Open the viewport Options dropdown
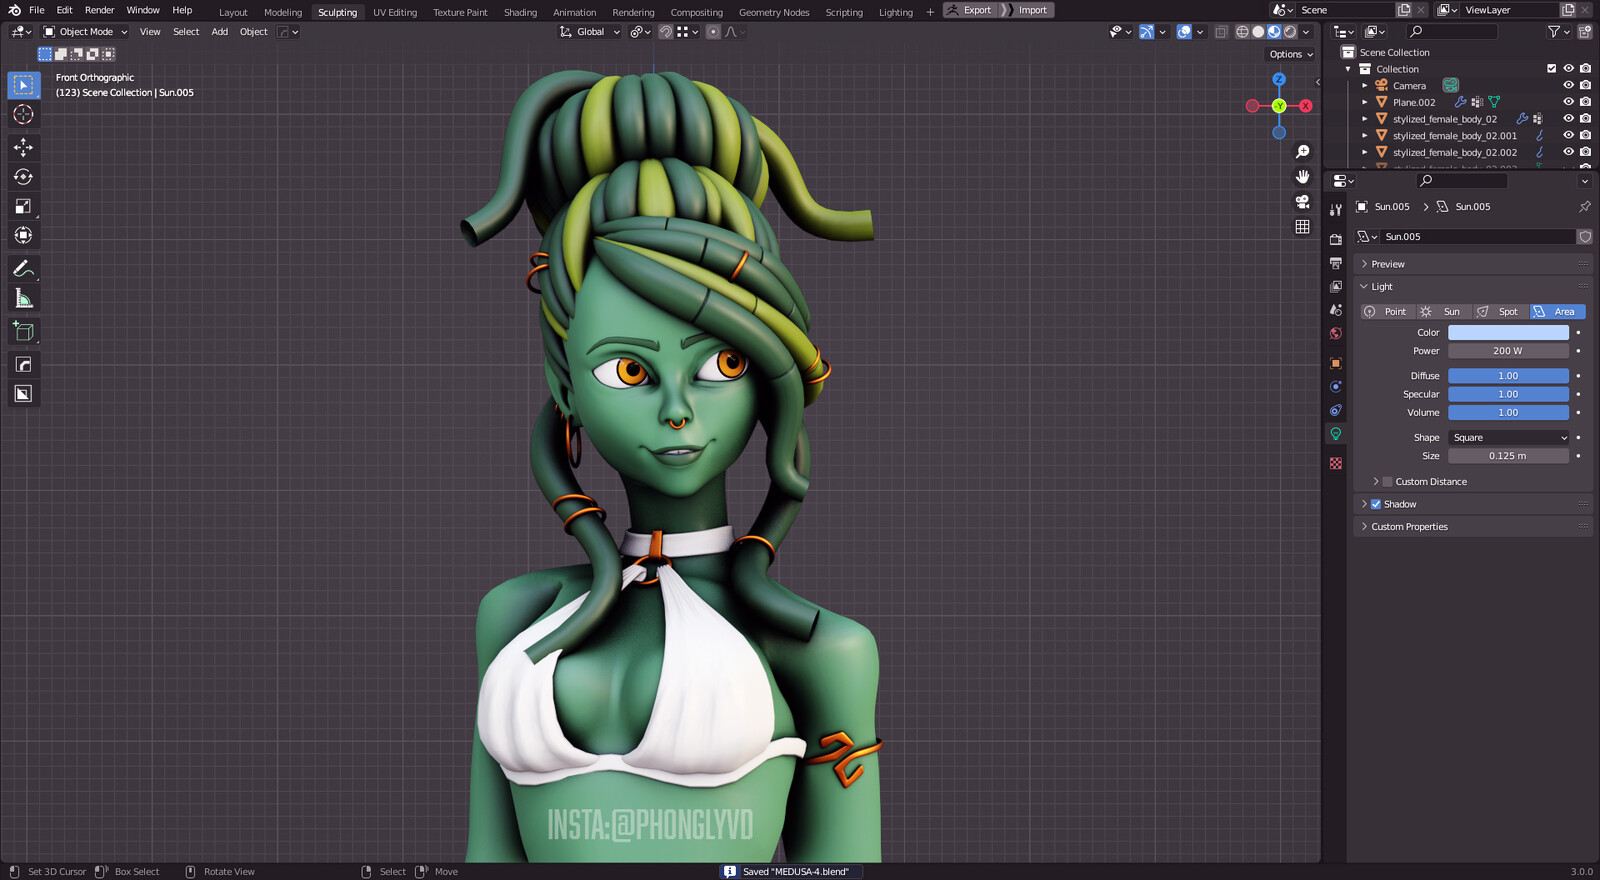Image resolution: width=1600 pixels, height=880 pixels. [x=1291, y=54]
